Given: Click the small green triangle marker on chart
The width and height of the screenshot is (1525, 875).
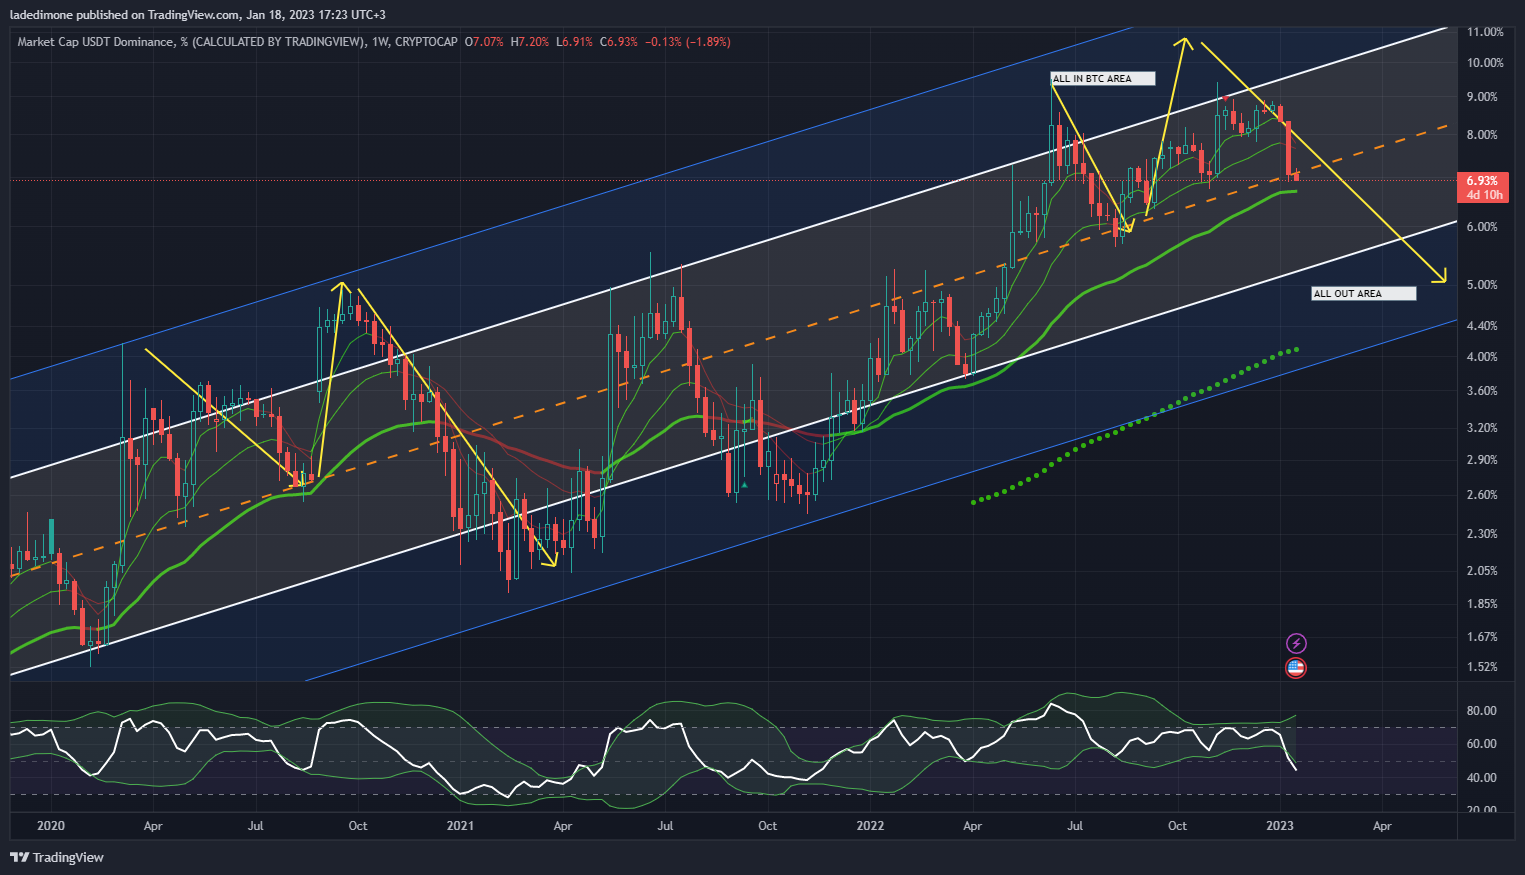Looking at the screenshot, I should [744, 486].
